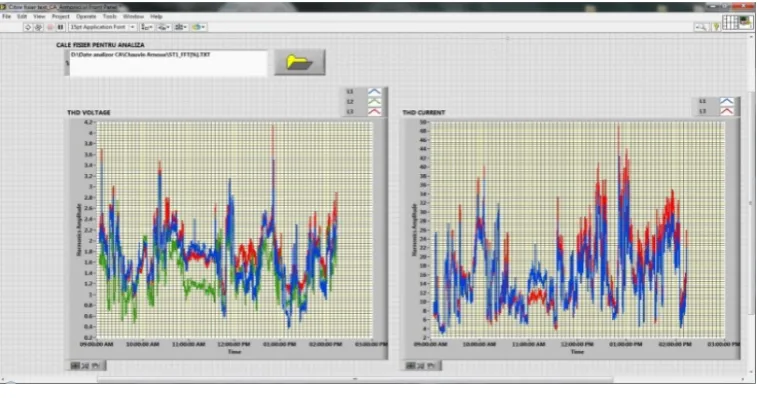Click the Run Continuously toolbar button
Viewport: 757px width, 398px height.
[39, 27]
